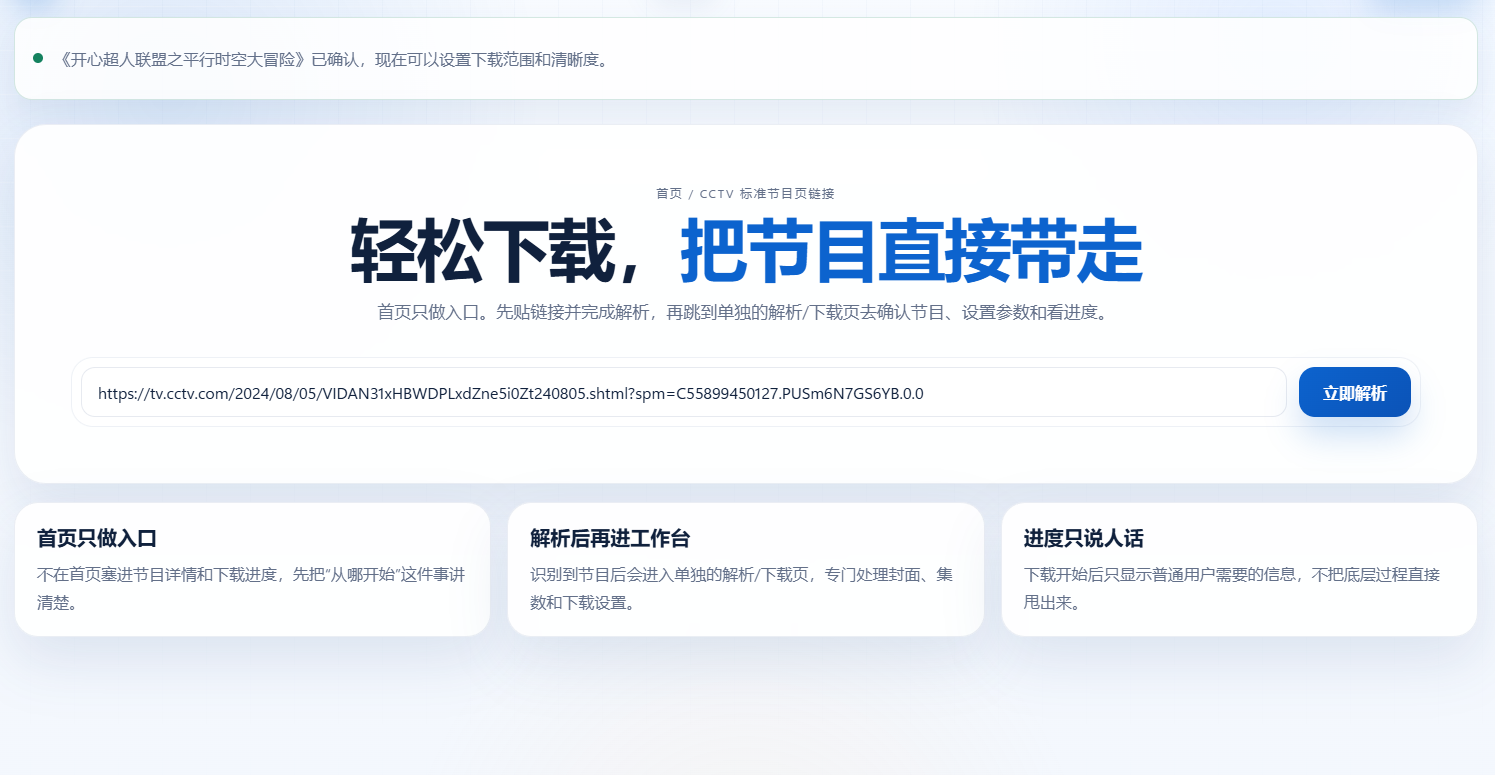The height and width of the screenshot is (775, 1495).
Task: Click the 《开心超人联盟之平行时空大冒险》 program title
Action: (182, 59)
